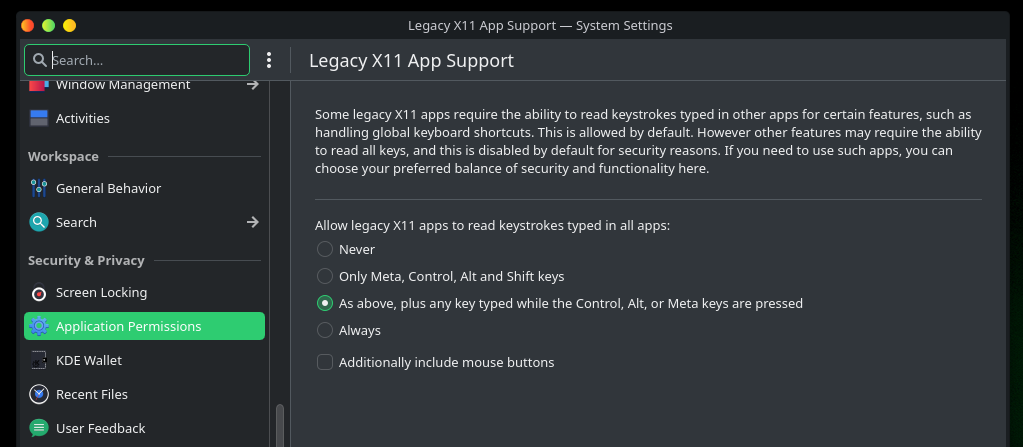Open the Screen Locking settings page
The height and width of the screenshot is (447, 1023).
(101, 293)
